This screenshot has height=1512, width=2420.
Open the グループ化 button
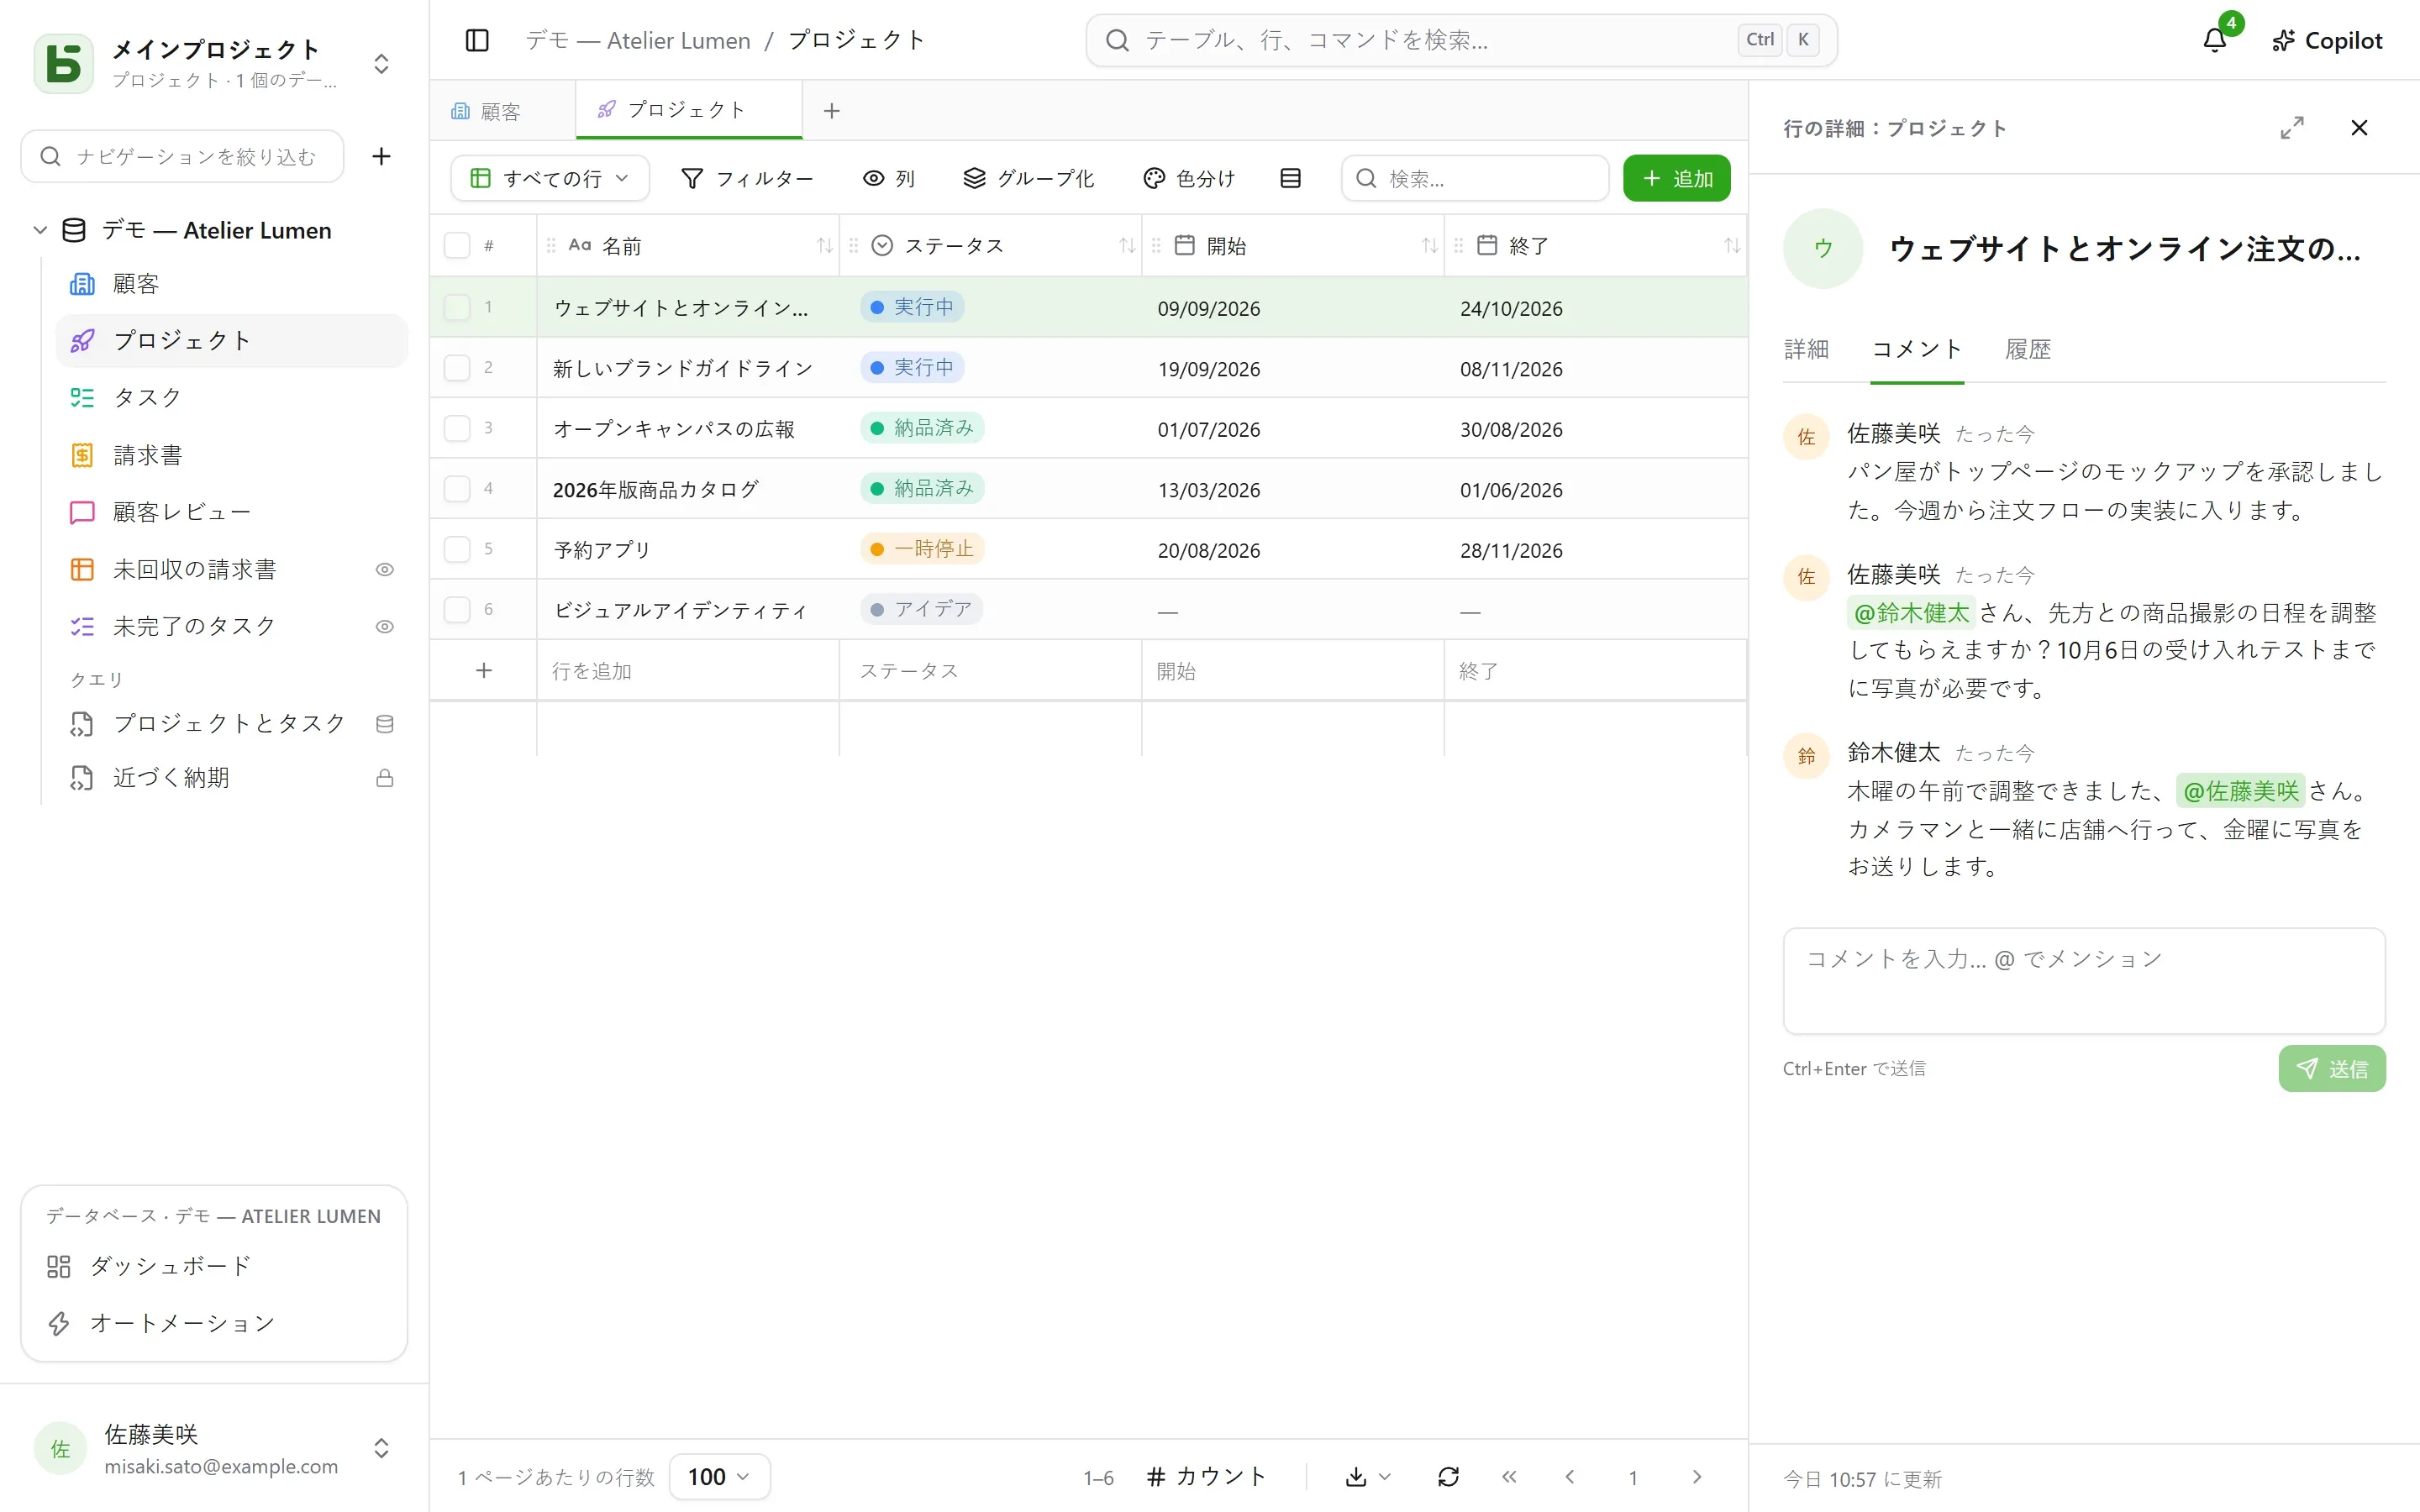point(1029,178)
